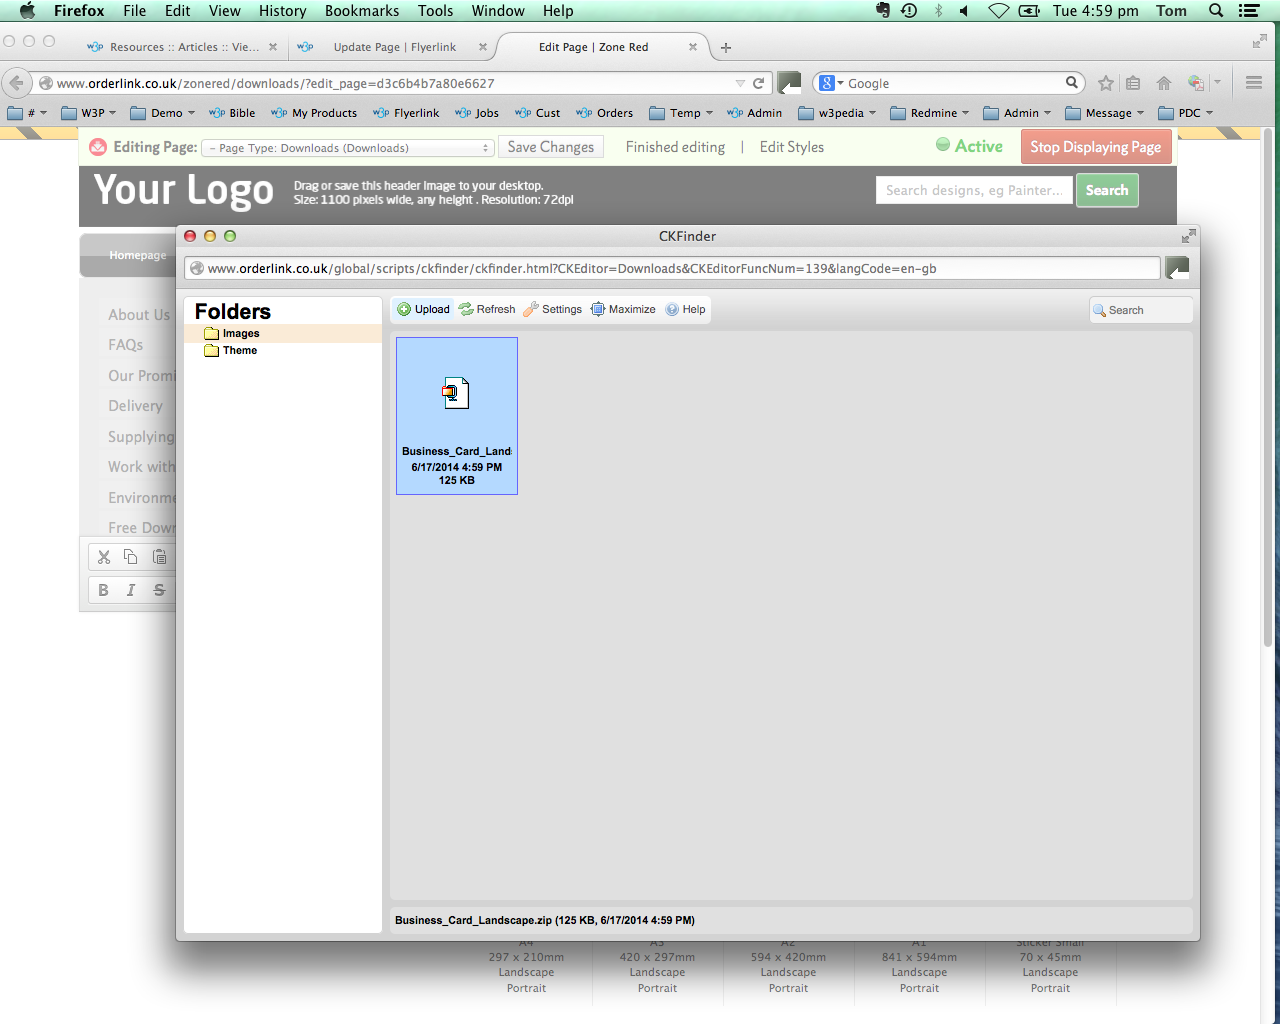Bookmark this page with the star icon
Viewport: 1280px width, 1024px height.
point(1106,83)
